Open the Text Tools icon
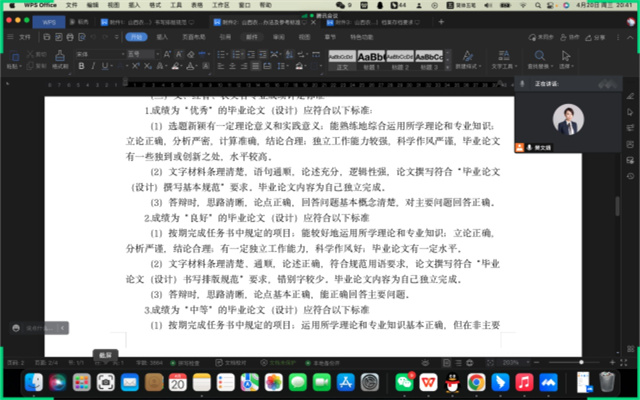This screenshot has width=640, height=400. 504,56
